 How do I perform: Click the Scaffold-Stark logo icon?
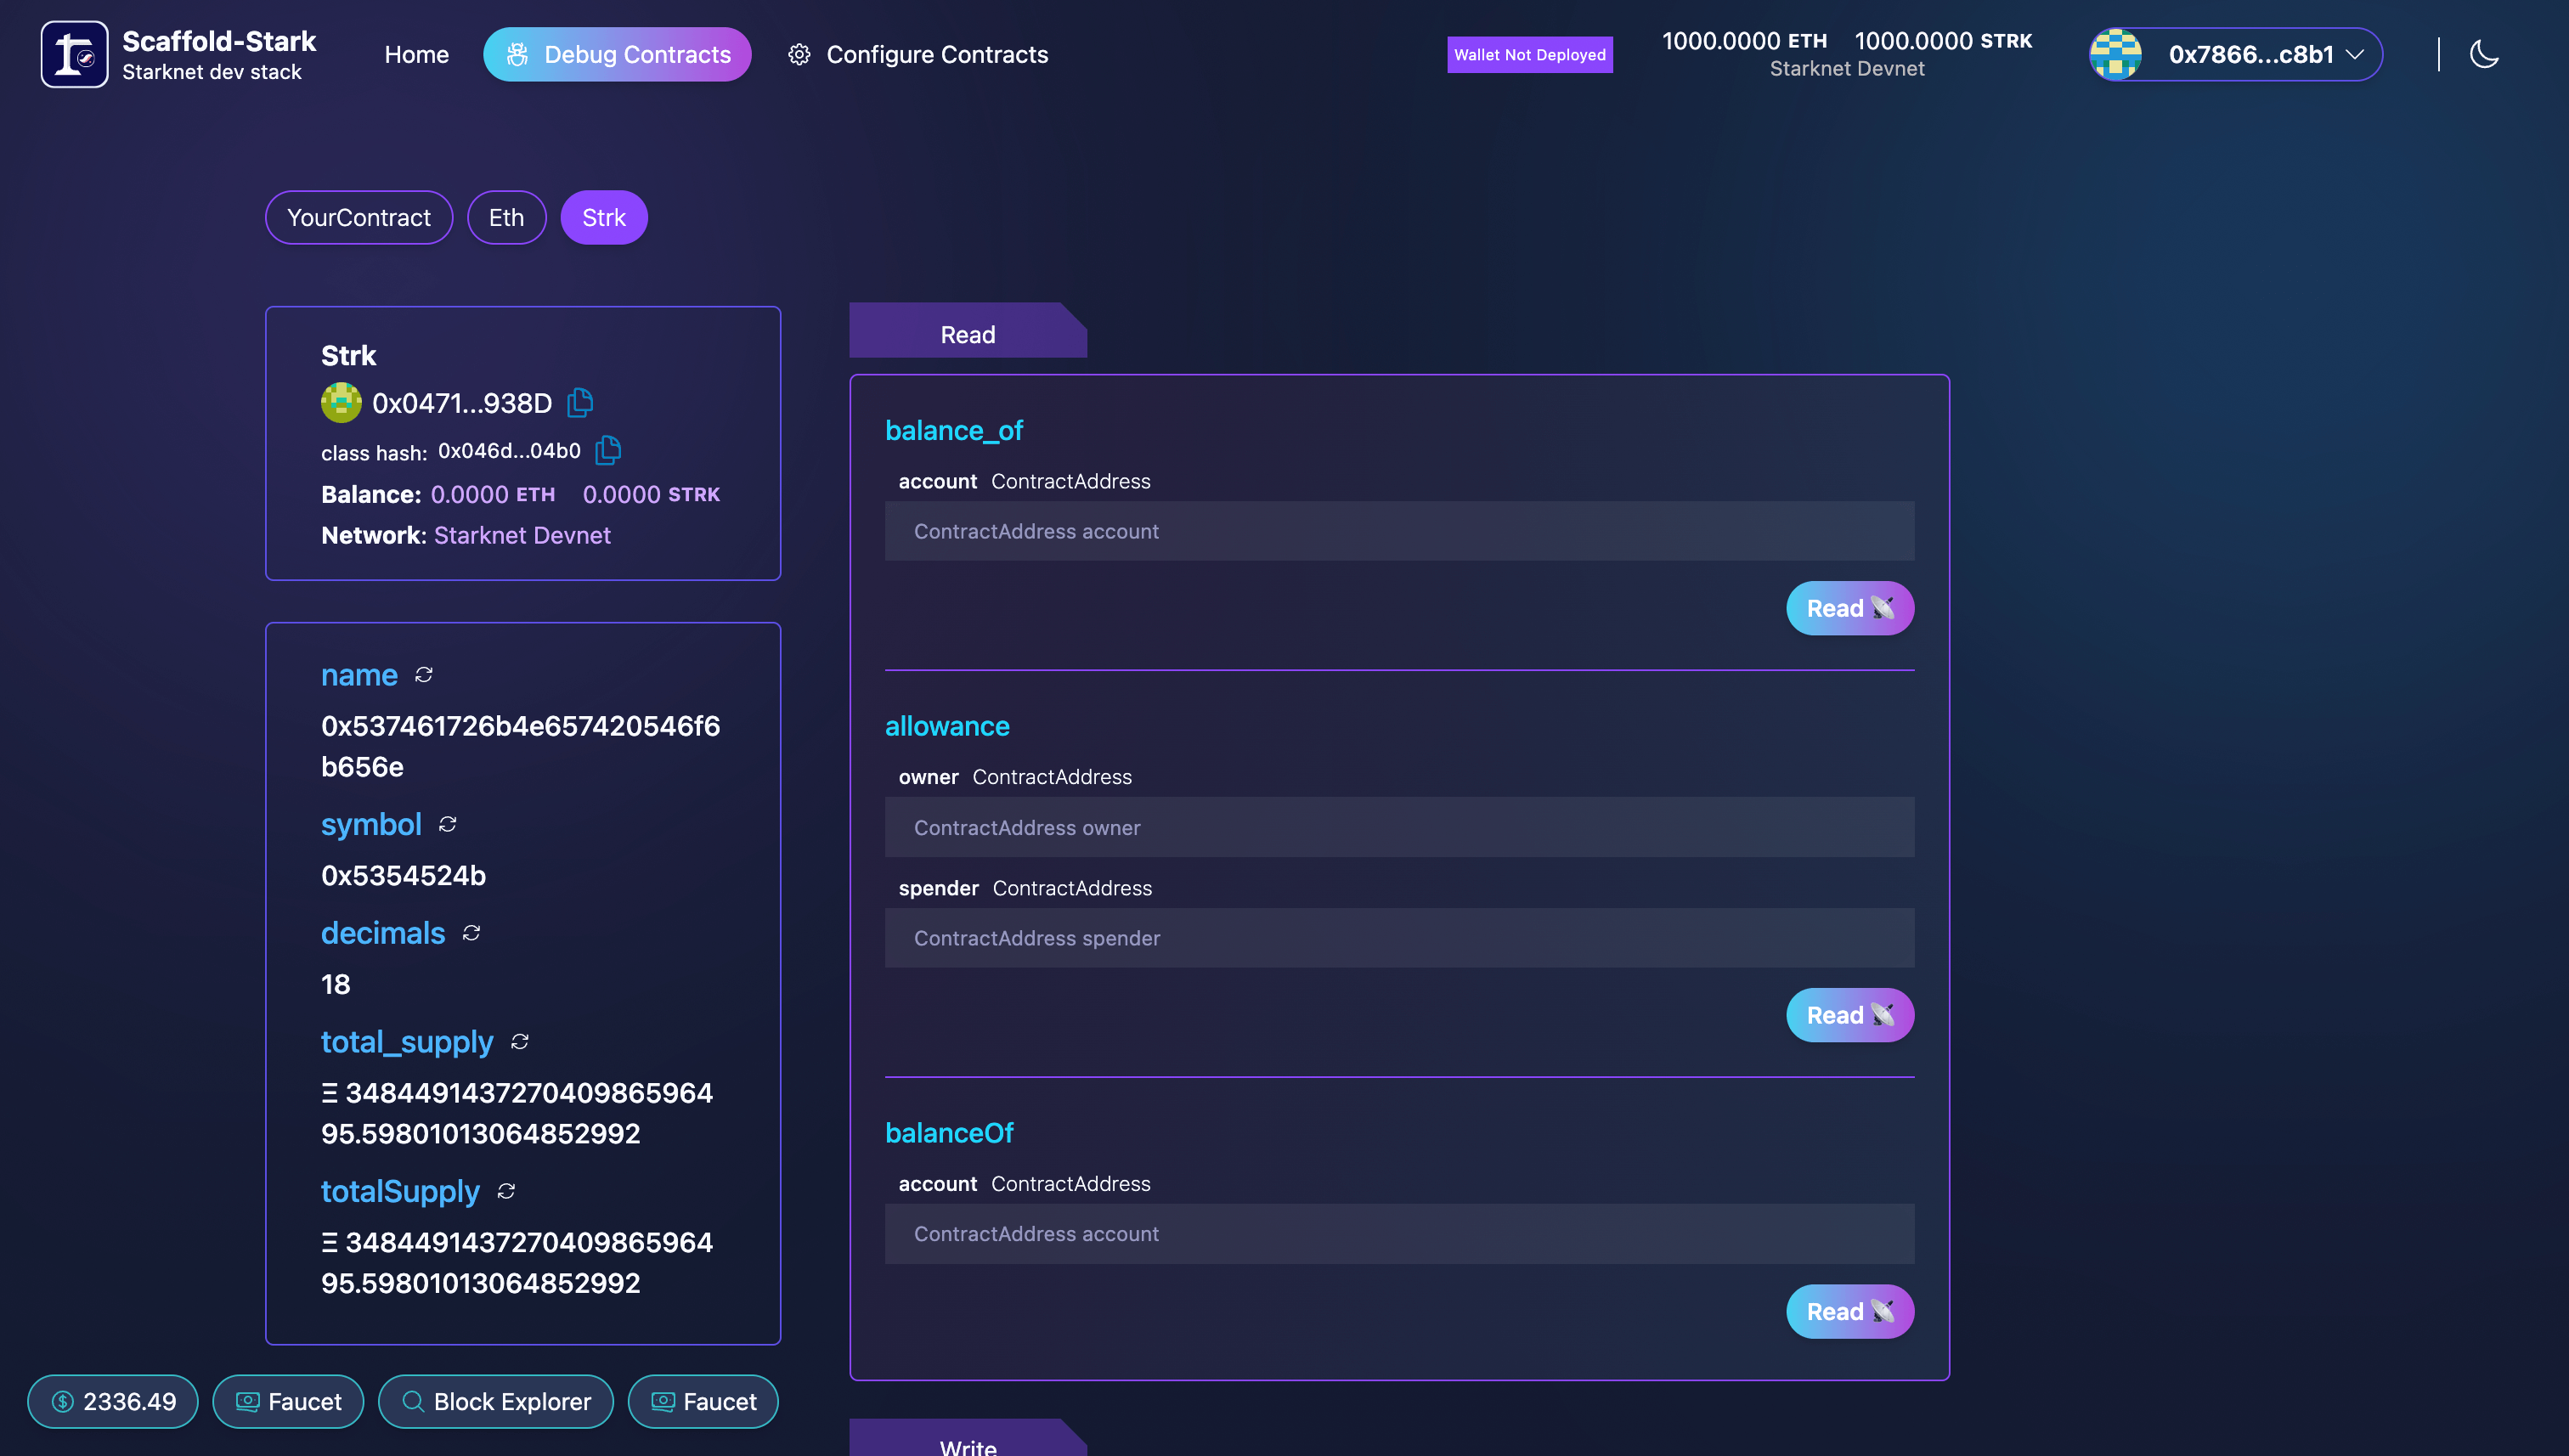pyautogui.click(x=74, y=54)
